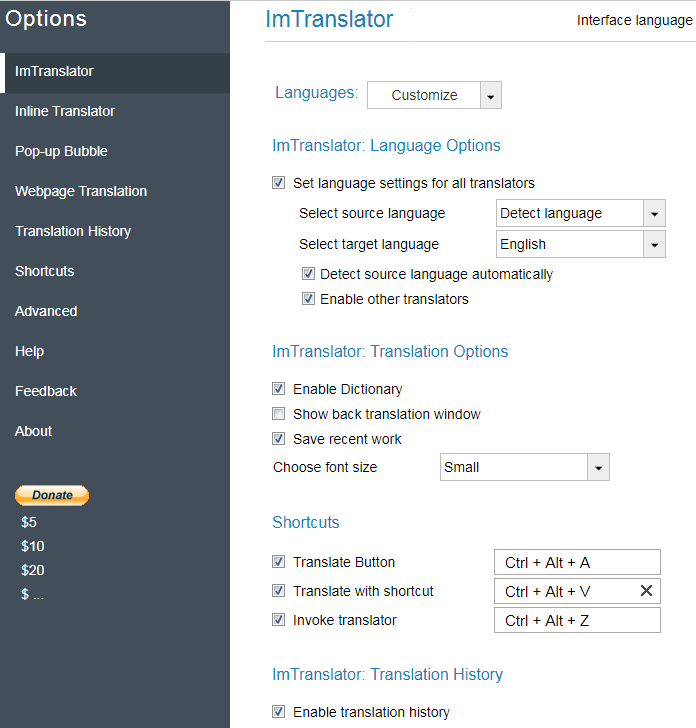Clear the Translate with shortcut field
The width and height of the screenshot is (696, 728).
coord(646,591)
